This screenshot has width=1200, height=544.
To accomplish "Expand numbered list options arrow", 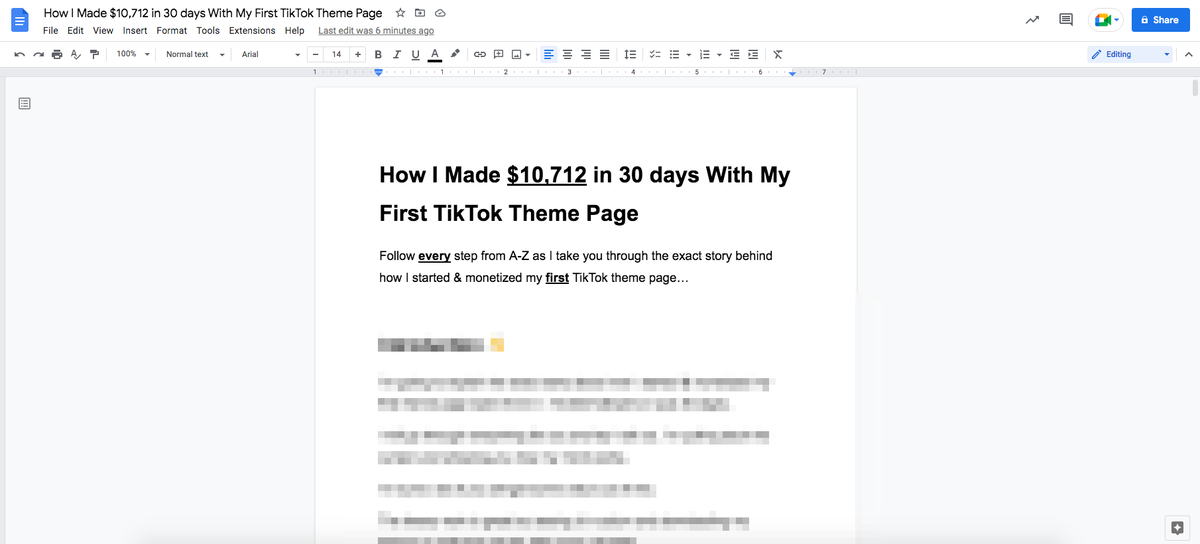I will (718, 54).
